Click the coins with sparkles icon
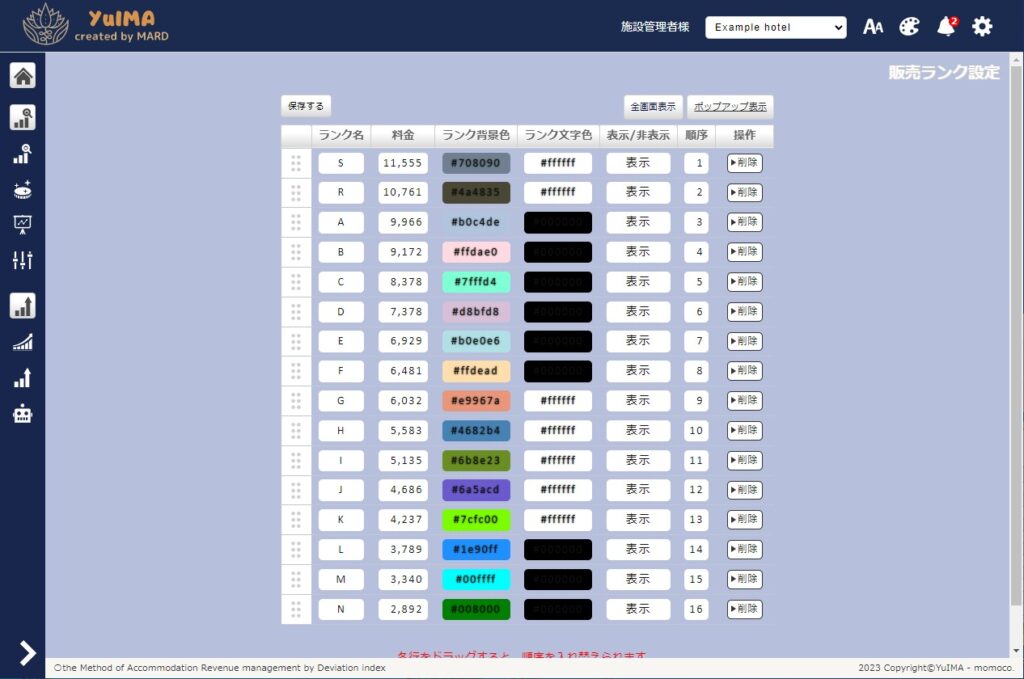Viewport: 1024px width, 679px height. tap(22, 190)
